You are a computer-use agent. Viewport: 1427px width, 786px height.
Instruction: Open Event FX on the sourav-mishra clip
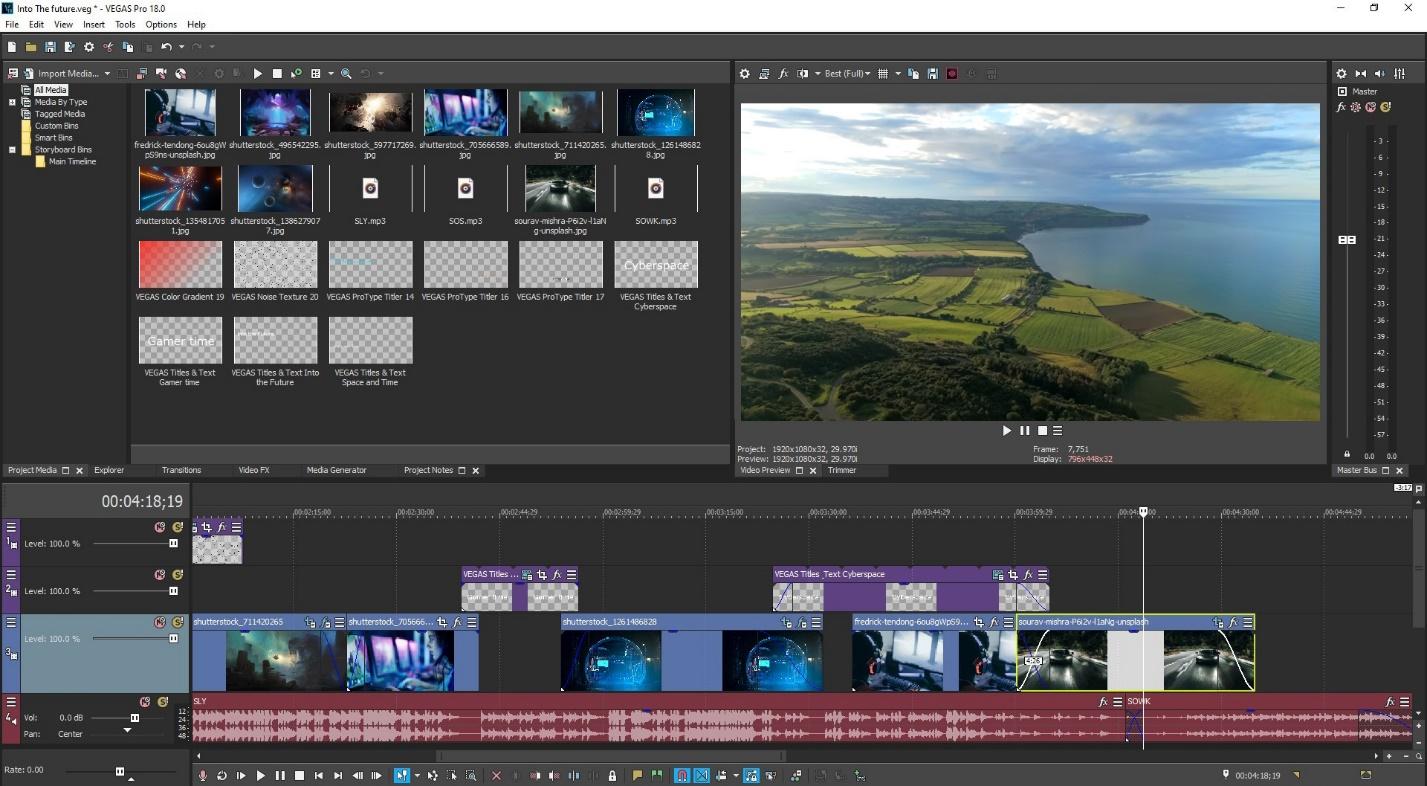coord(1233,622)
